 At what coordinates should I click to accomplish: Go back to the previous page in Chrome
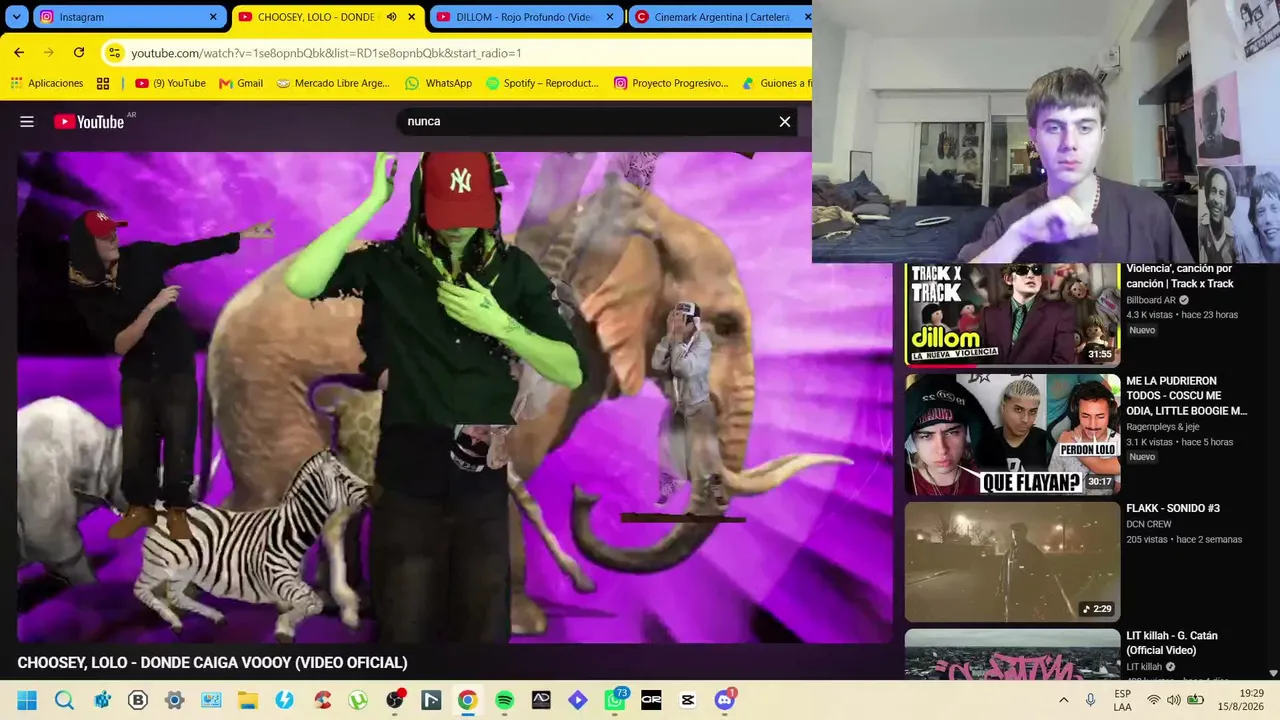tap(19, 53)
